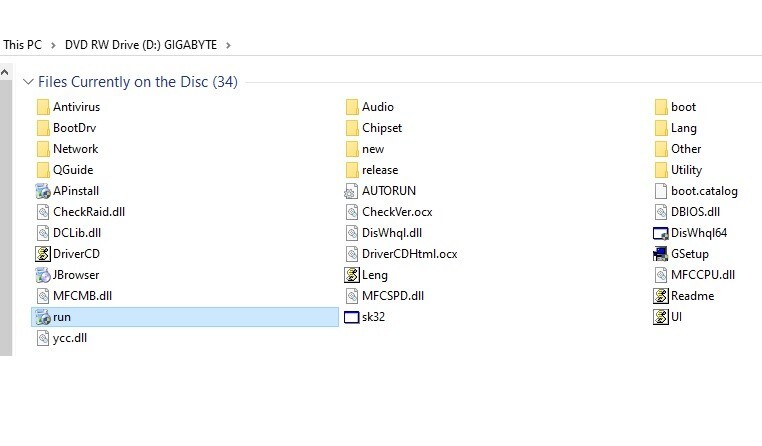762x446 pixels.
Task: Select the Network folder icon
Action: coord(43,149)
